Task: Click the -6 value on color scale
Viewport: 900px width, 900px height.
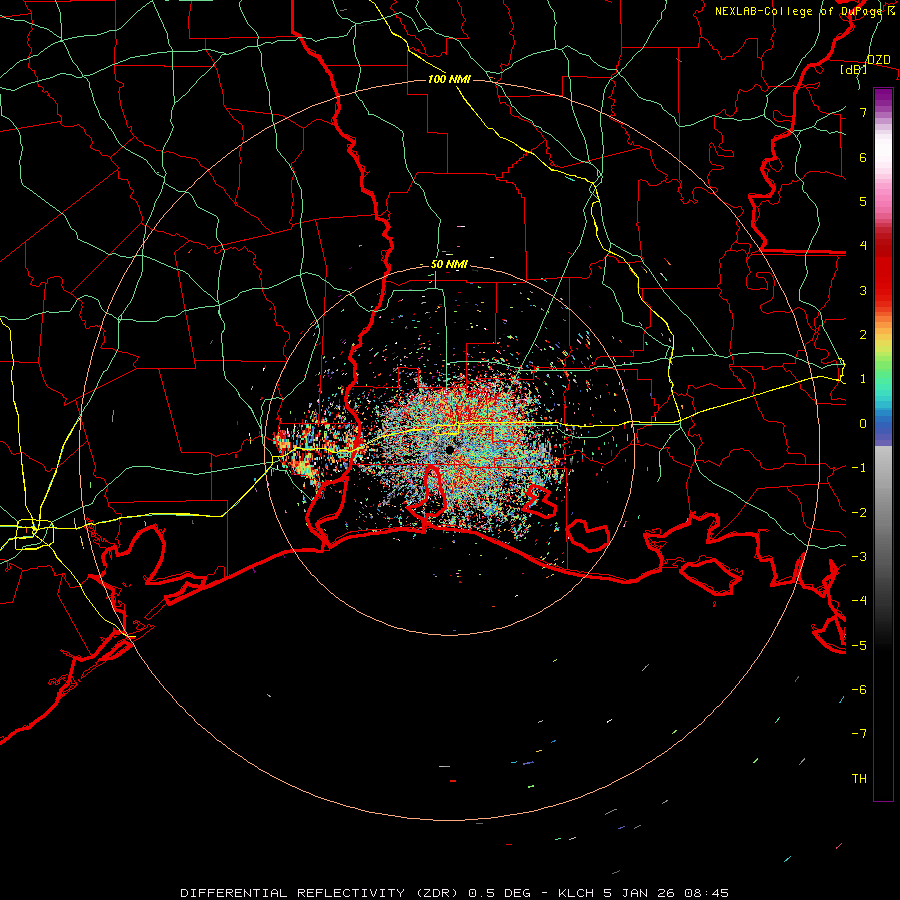Action: [859, 690]
